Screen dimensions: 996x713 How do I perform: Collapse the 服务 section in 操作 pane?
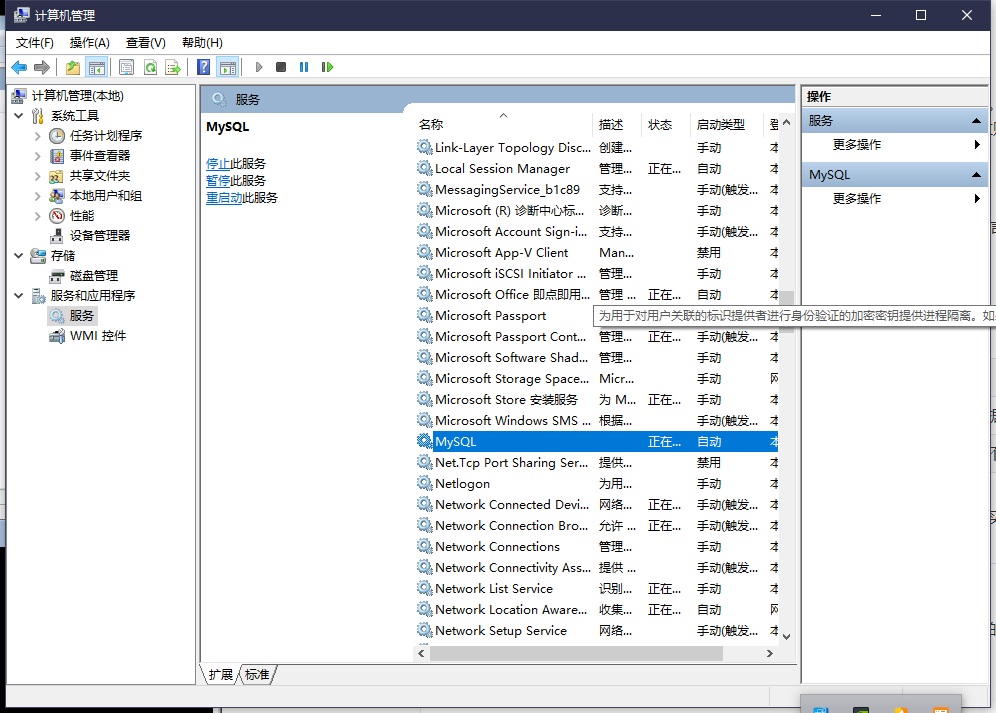click(976, 121)
